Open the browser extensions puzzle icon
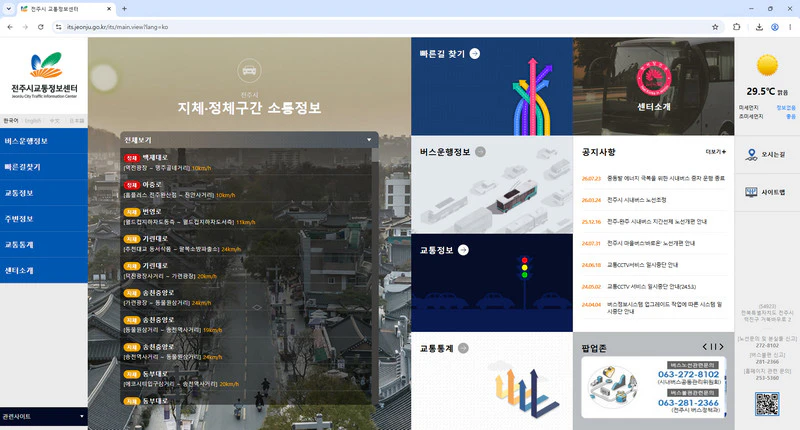Viewport: 800px width, 430px height. pyautogui.click(x=736, y=27)
